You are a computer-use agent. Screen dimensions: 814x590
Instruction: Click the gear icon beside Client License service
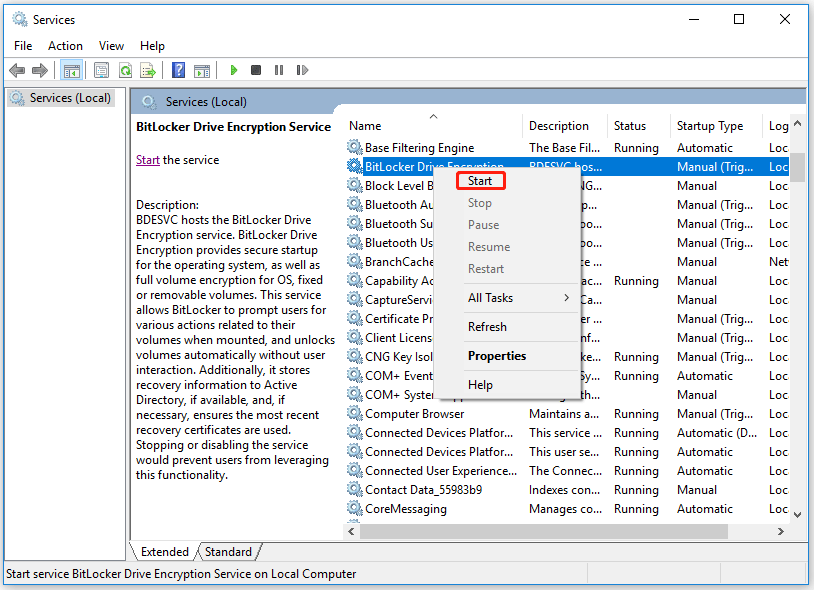click(x=355, y=338)
